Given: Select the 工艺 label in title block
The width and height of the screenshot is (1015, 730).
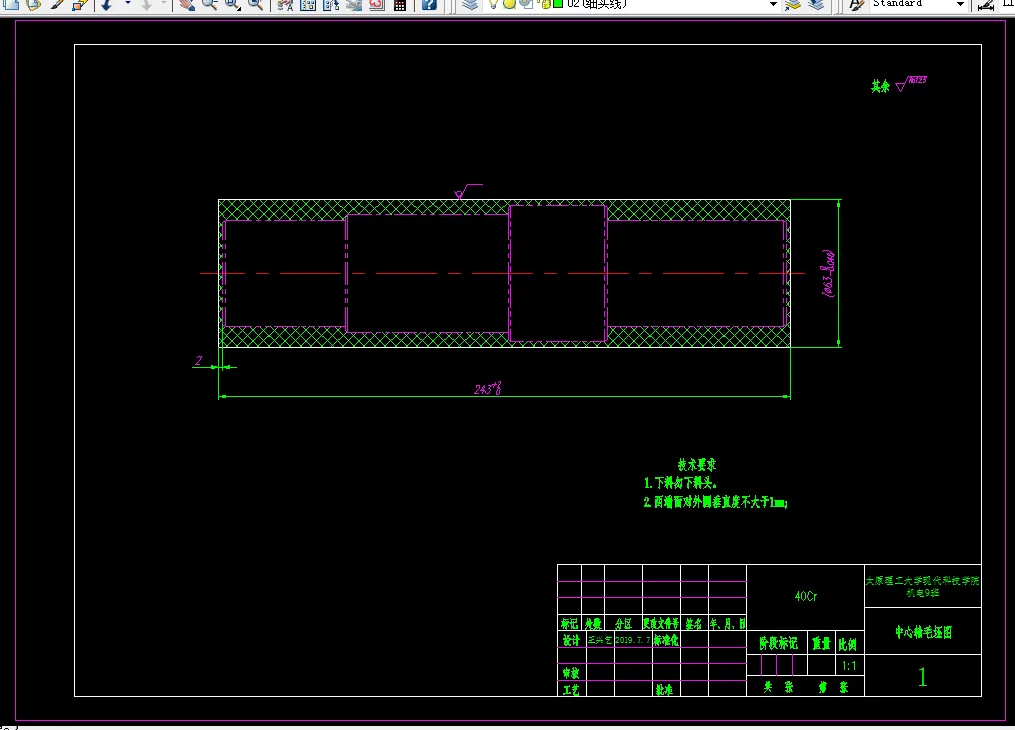Looking at the screenshot, I should 571,691.
